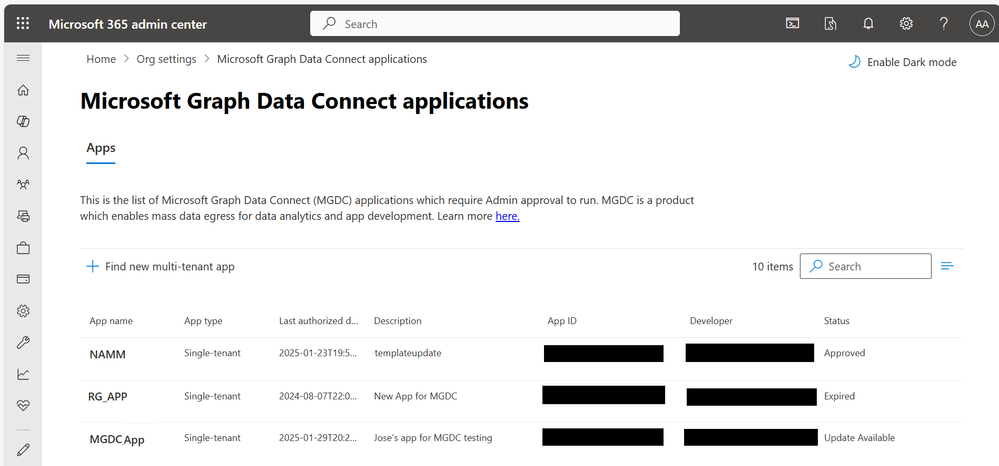Open Devices icon in the sidebar
The image size is (999, 466).
click(23, 216)
